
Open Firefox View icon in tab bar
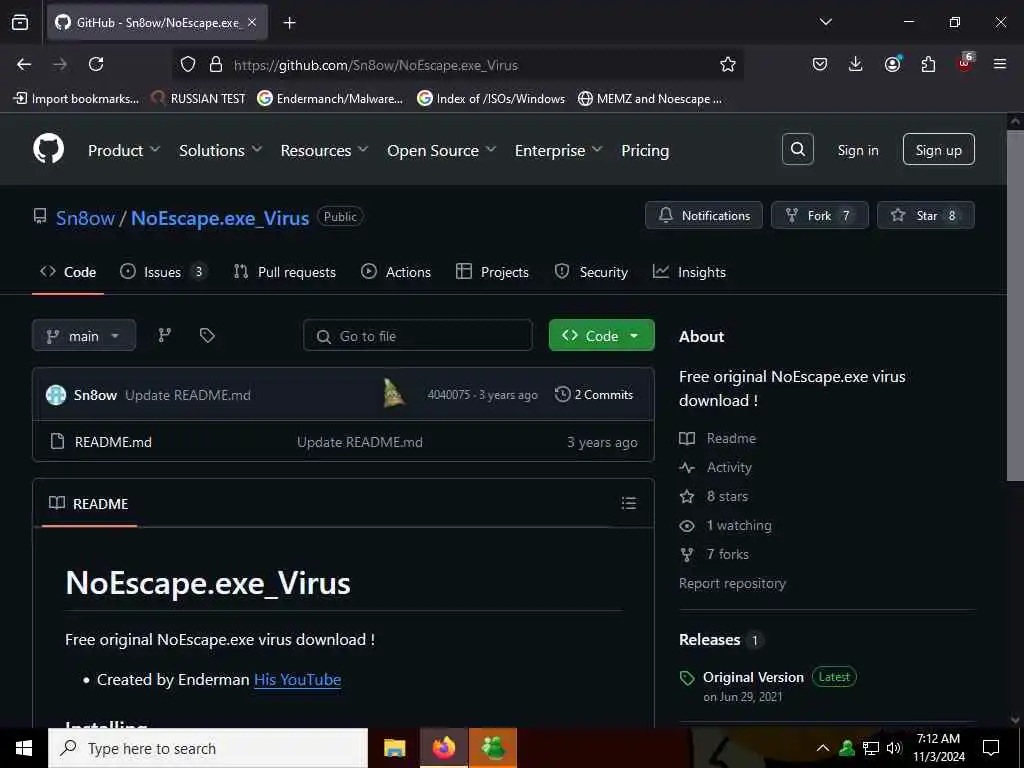tap(20, 22)
